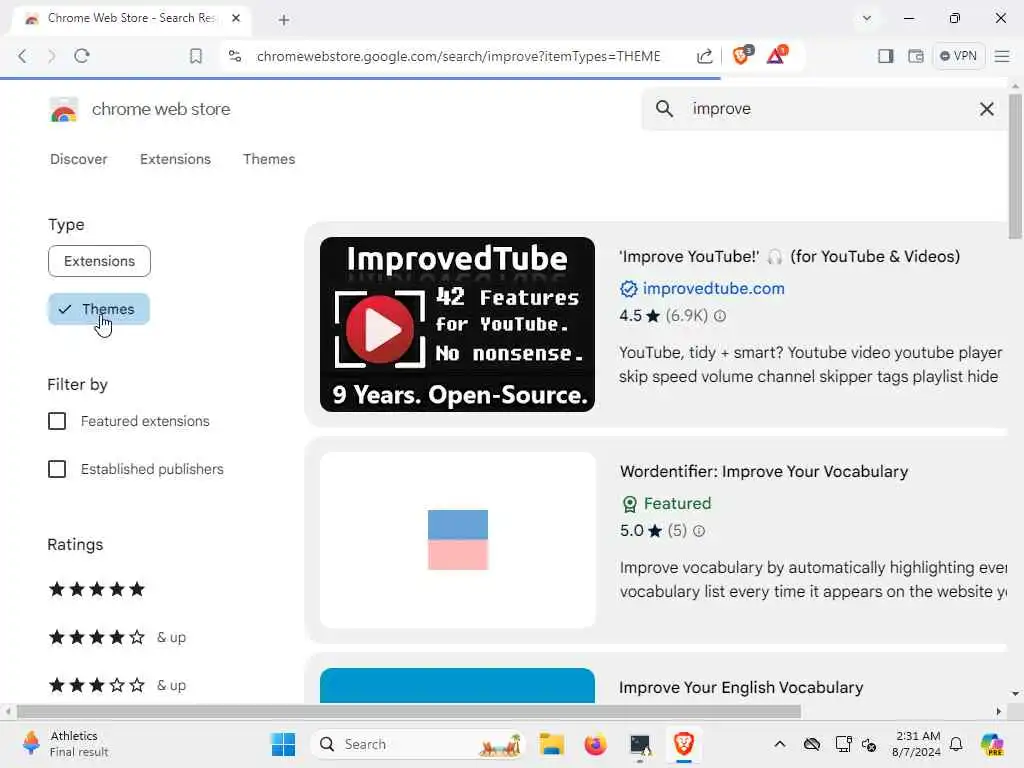
Task: Bookmark this page
Action: [x=195, y=56]
